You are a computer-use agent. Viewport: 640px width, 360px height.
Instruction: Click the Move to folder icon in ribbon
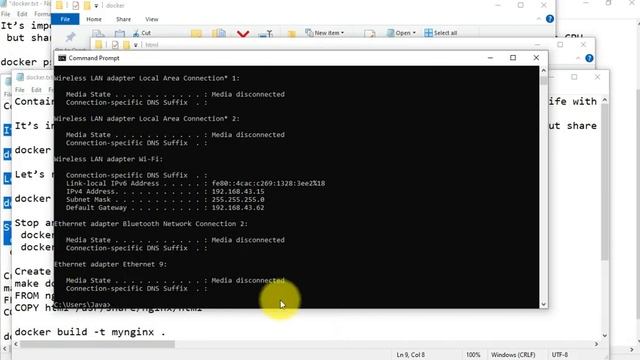point(196,33)
